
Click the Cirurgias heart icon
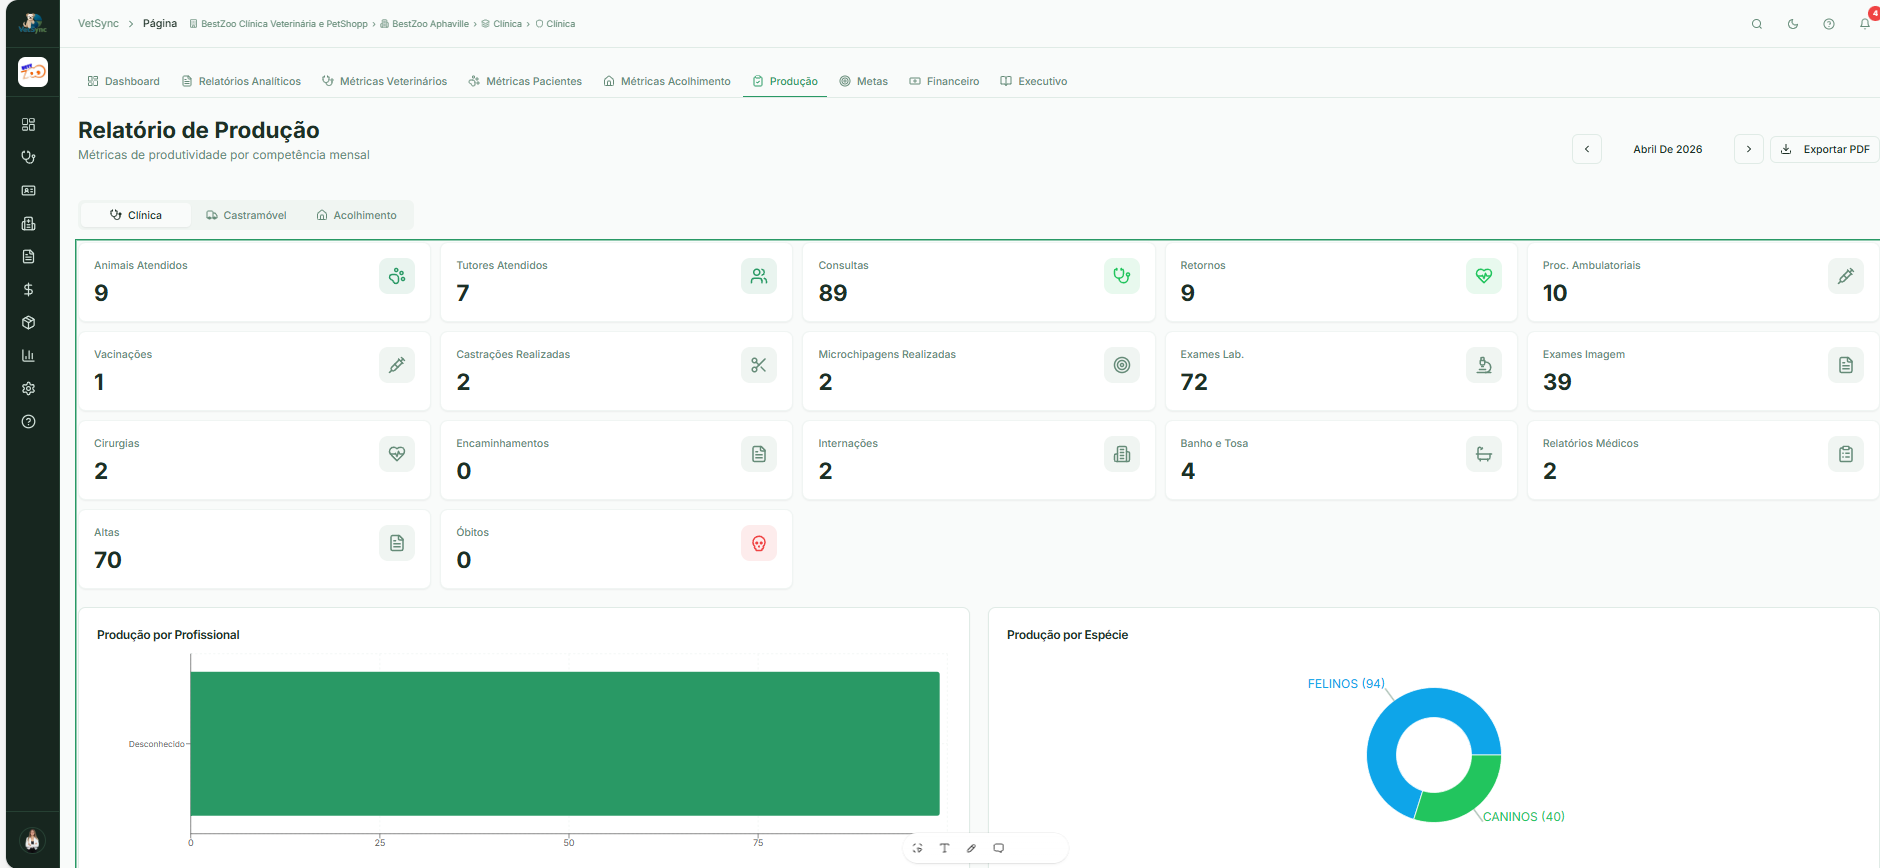tap(397, 454)
